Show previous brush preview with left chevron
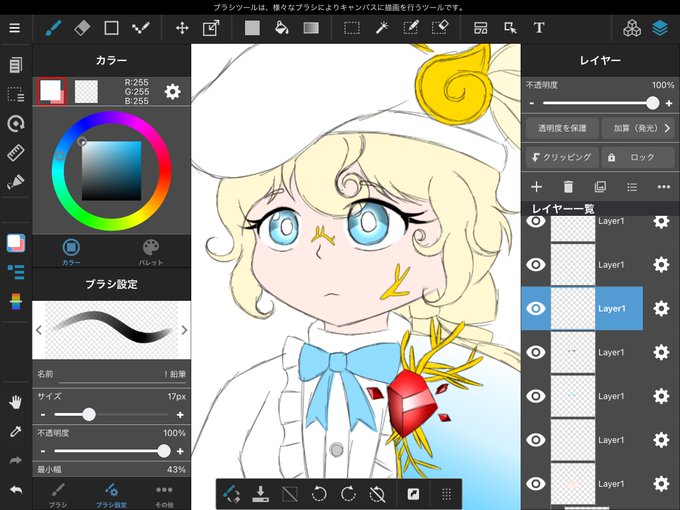This screenshot has height=510, width=680. click(x=39, y=330)
